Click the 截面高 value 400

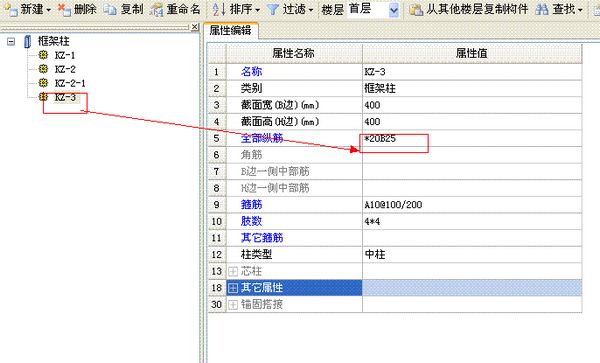(472, 122)
